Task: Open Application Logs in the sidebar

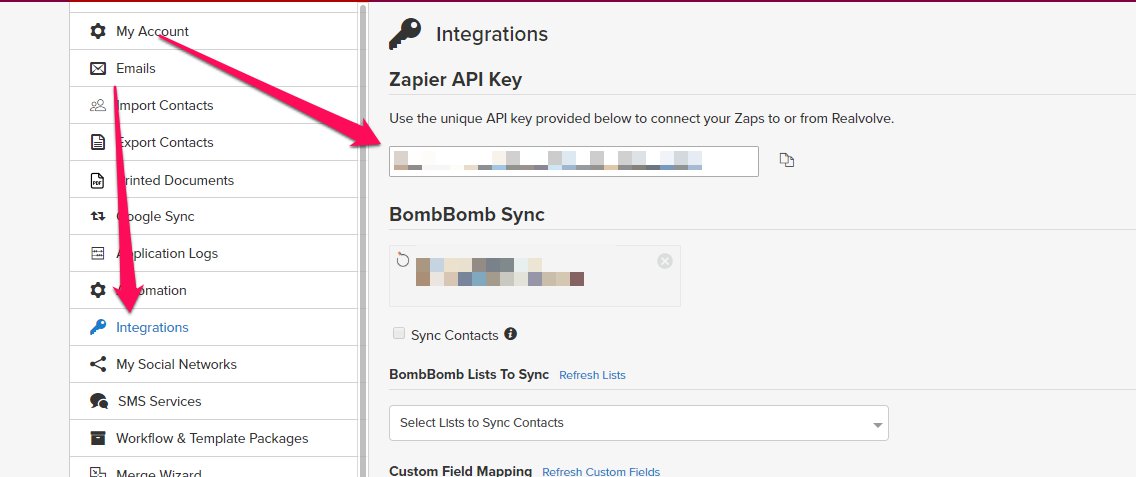Action: coord(214,253)
